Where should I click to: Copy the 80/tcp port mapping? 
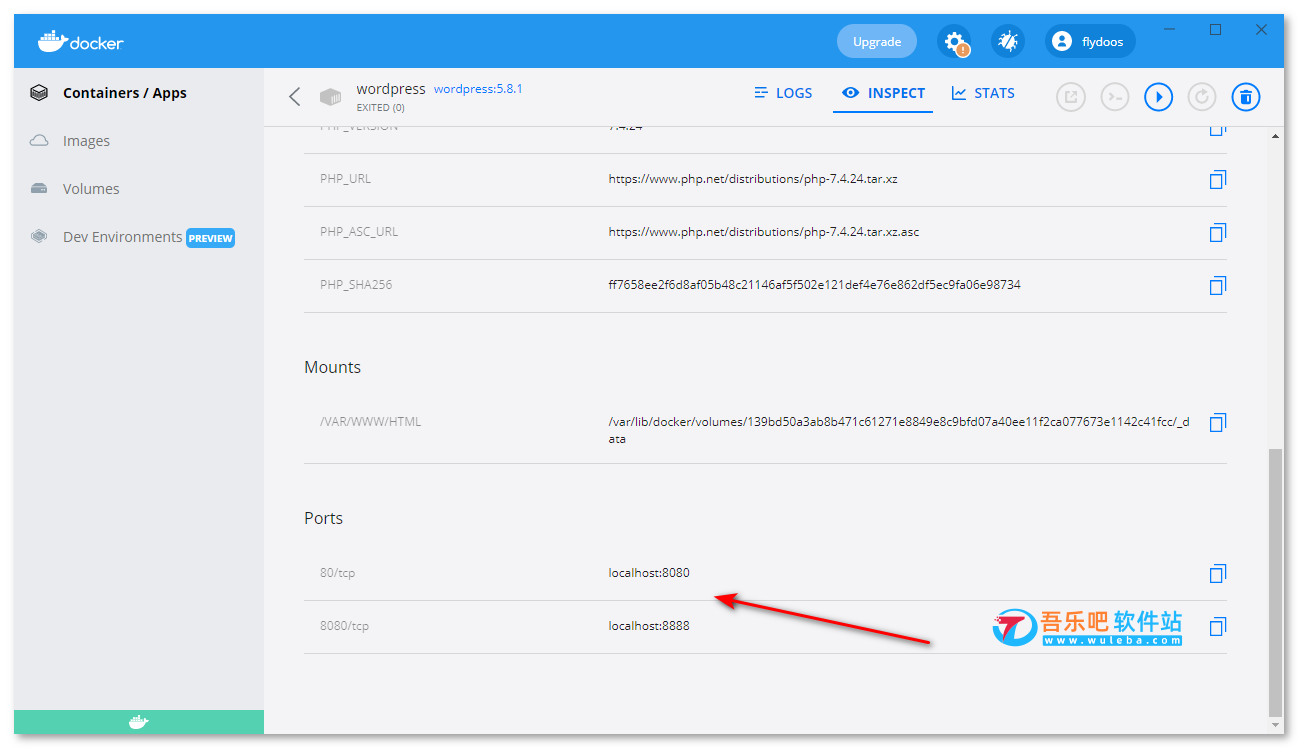coord(1217,574)
